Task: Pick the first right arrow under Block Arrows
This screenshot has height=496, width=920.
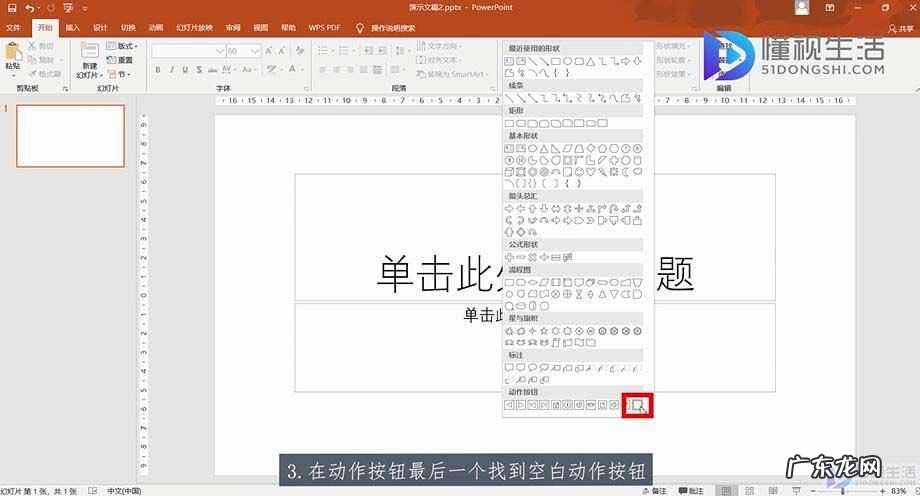Action: 509,208
